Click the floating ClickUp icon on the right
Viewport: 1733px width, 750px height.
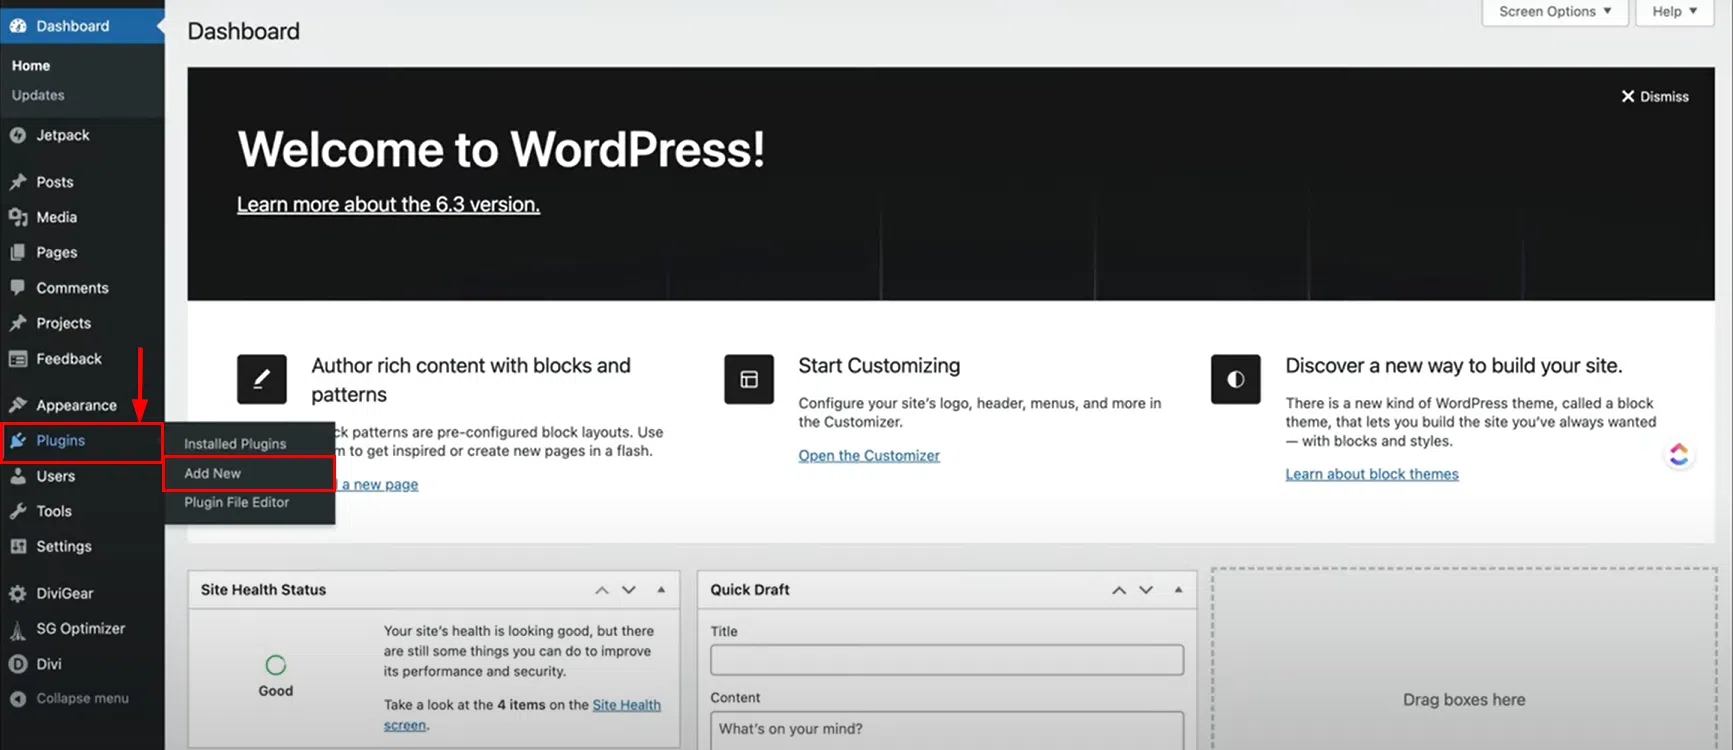[1679, 455]
